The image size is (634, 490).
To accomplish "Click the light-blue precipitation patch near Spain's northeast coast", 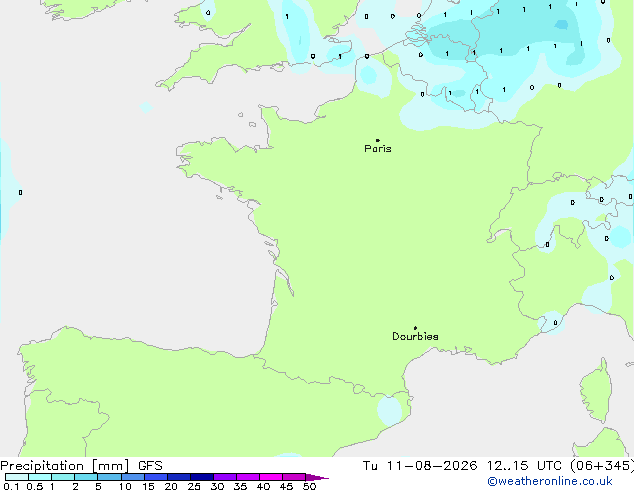I will [x=390, y=410].
